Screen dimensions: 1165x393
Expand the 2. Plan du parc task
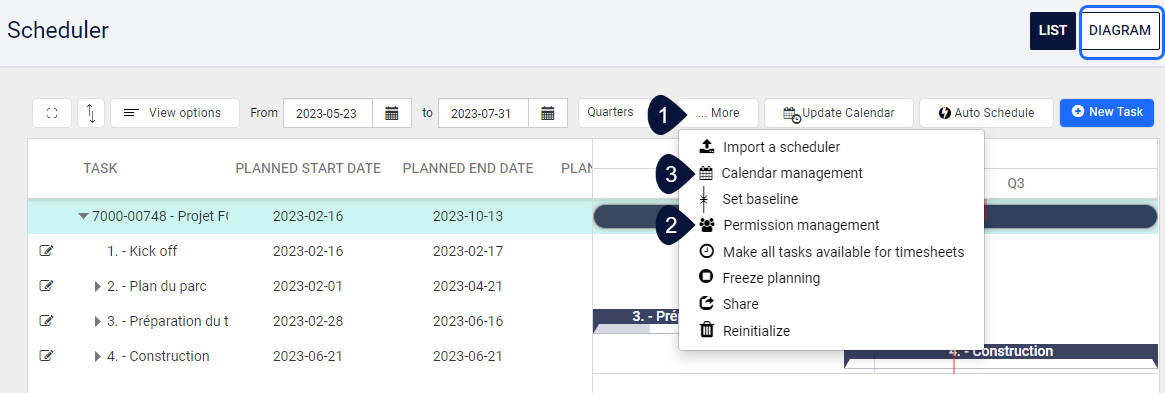pyautogui.click(x=98, y=286)
